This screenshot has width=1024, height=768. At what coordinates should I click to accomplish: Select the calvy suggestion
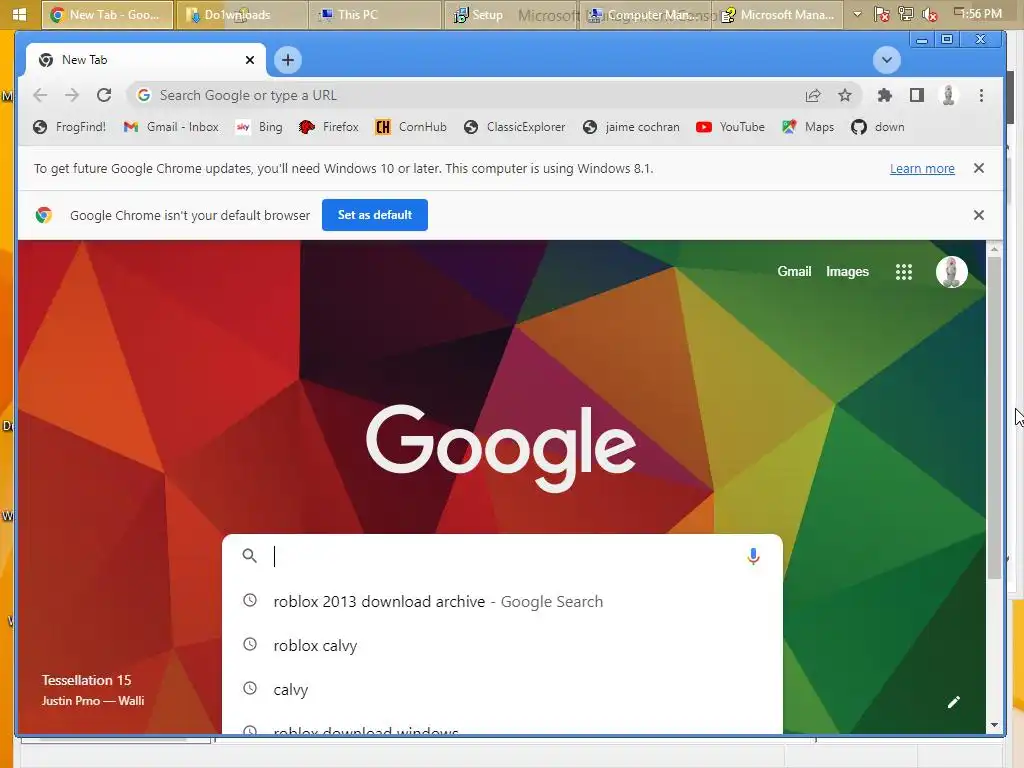(x=502, y=690)
